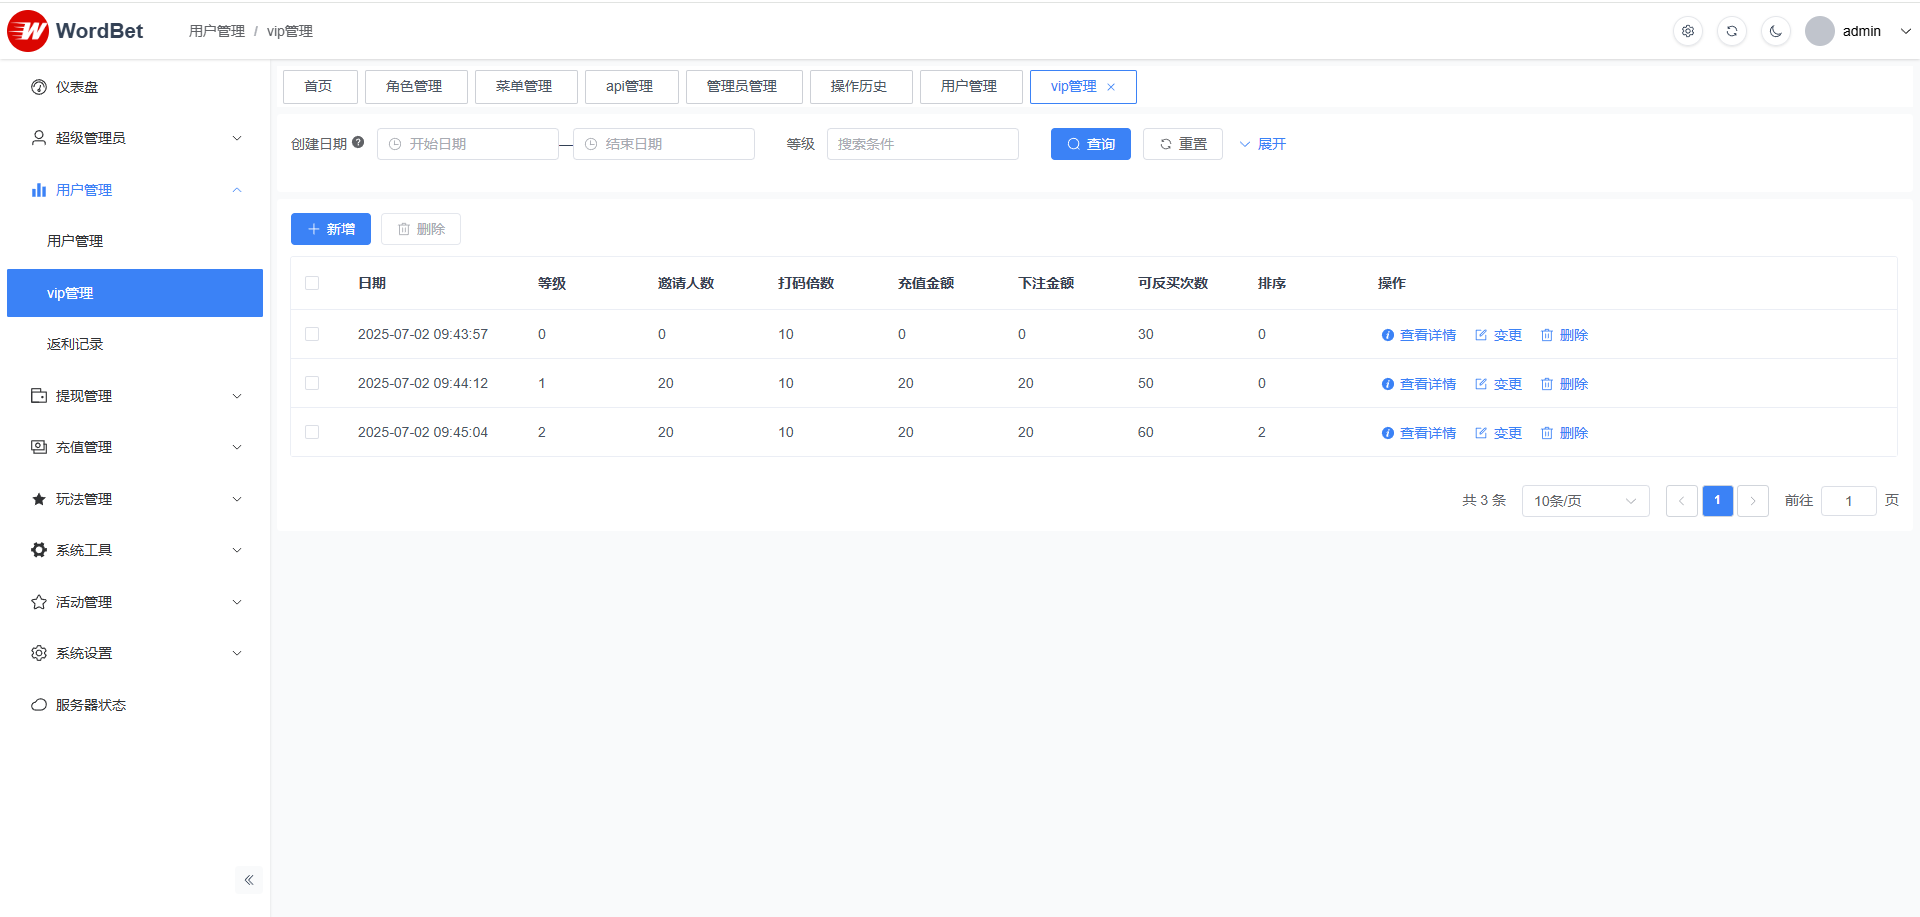The height and width of the screenshot is (917, 1920).
Task: Check the row dated 2025-07-02 09:43:57
Action: coord(312,334)
